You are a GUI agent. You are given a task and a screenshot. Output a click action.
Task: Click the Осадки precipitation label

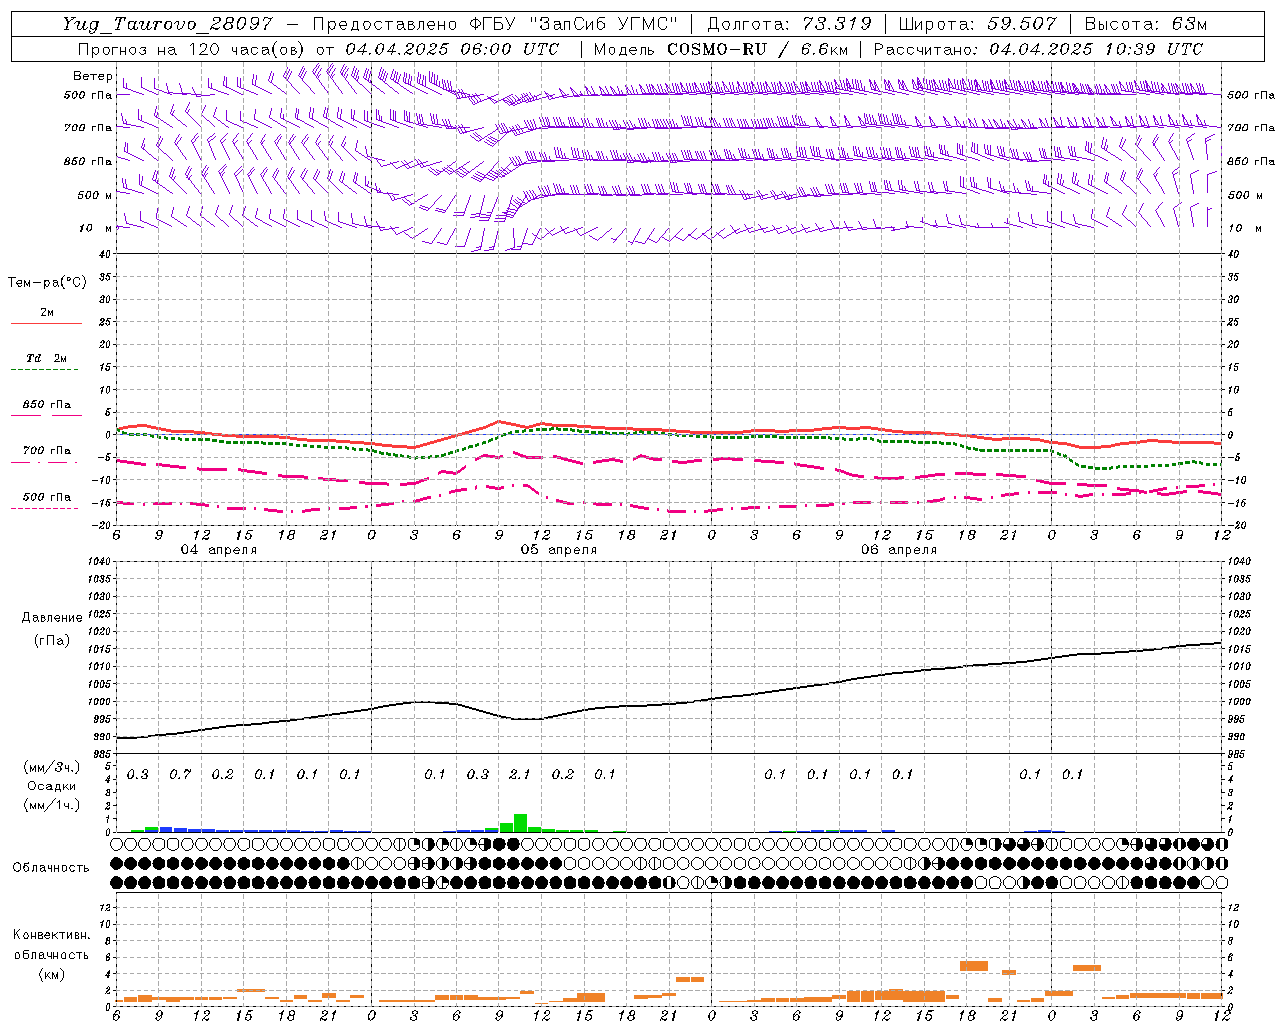51,786
